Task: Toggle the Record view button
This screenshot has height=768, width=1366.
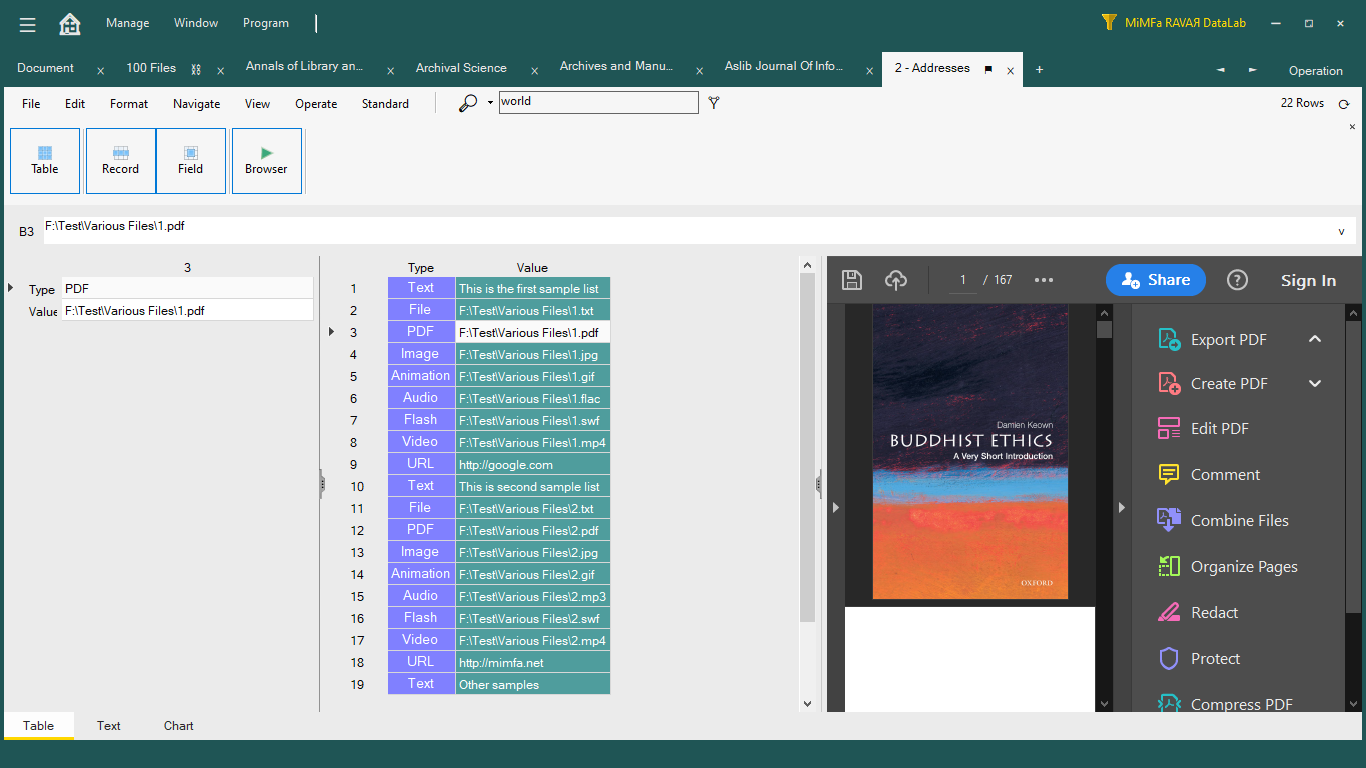Action: [x=120, y=160]
